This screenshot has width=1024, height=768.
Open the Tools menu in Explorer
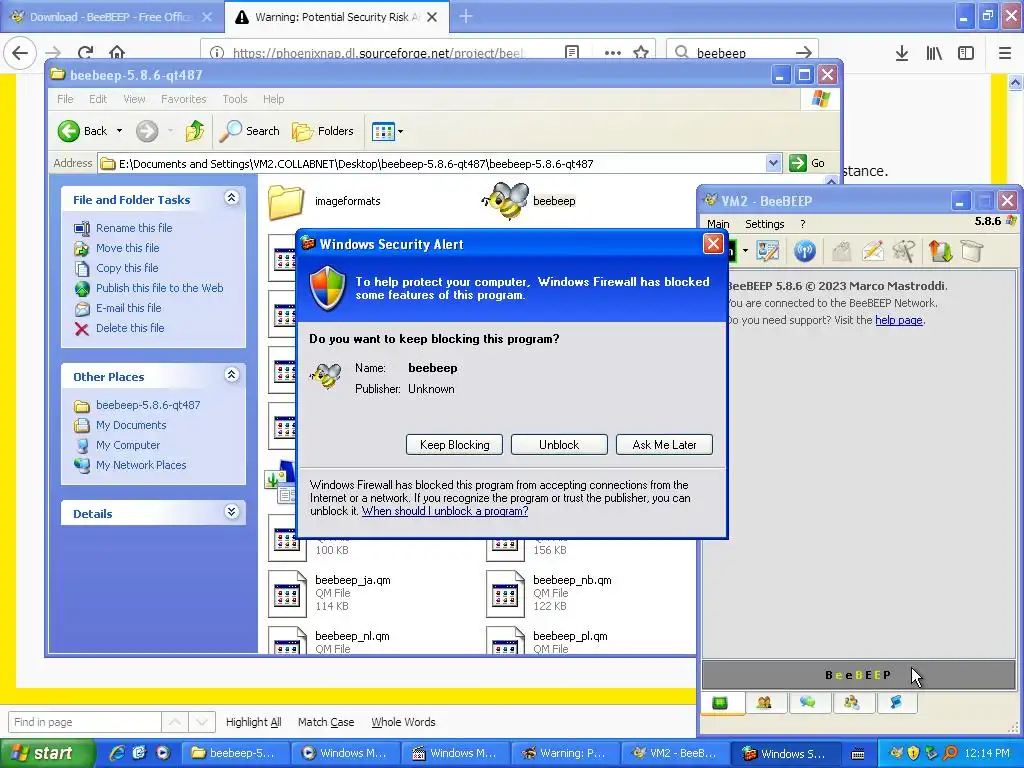click(234, 99)
